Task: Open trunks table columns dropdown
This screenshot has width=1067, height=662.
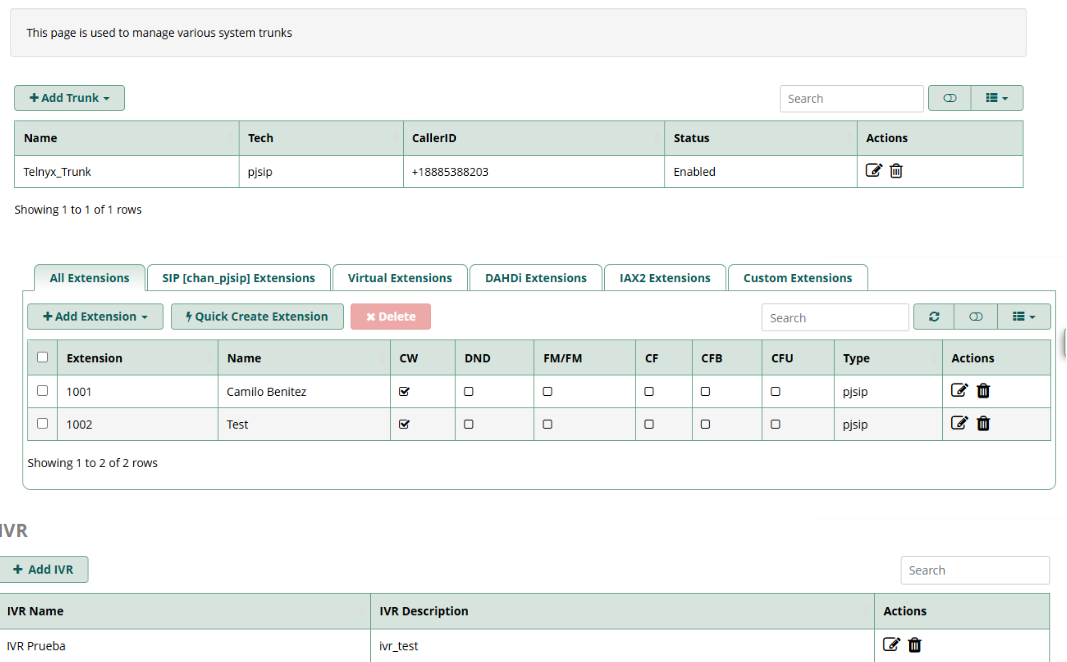Action: 997,98
